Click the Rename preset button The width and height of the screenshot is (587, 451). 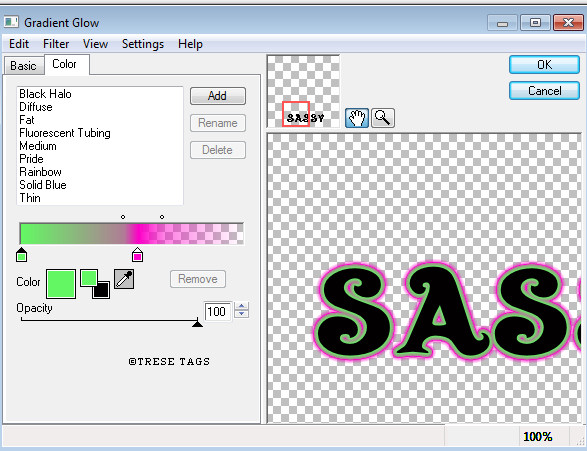[x=218, y=123]
